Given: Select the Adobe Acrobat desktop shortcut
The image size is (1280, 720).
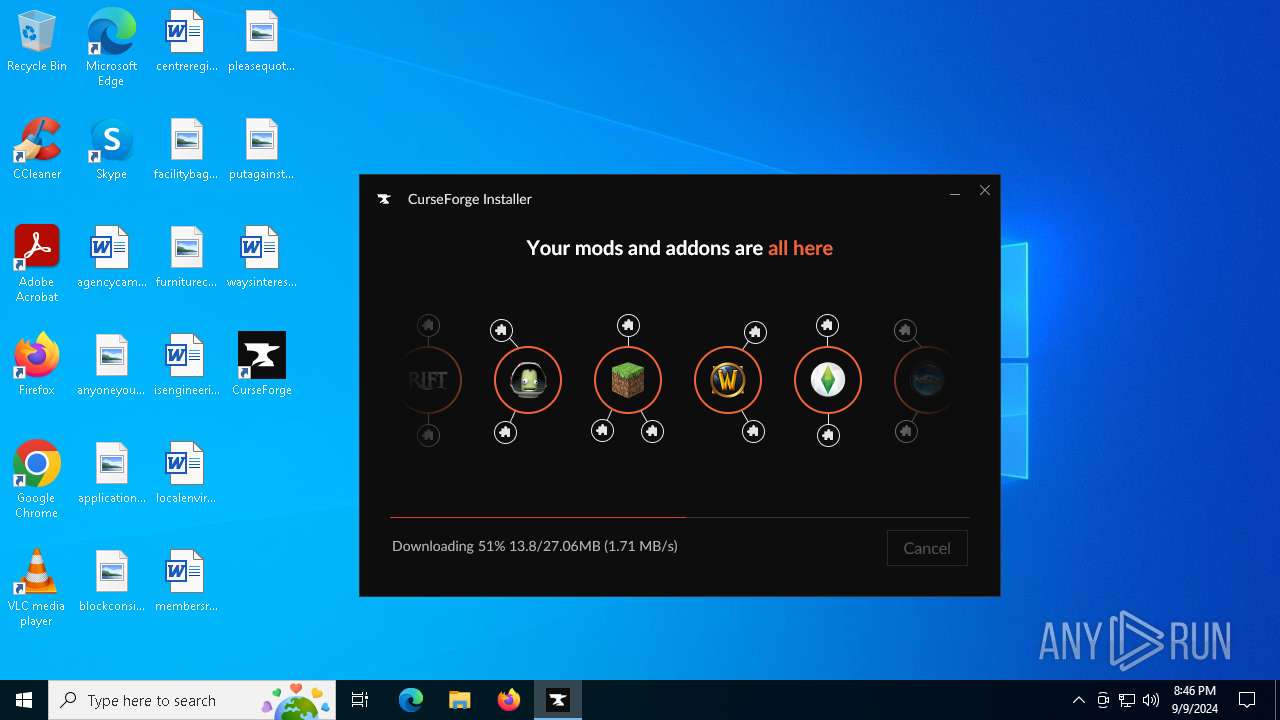Looking at the screenshot, I should click(37, 263).
